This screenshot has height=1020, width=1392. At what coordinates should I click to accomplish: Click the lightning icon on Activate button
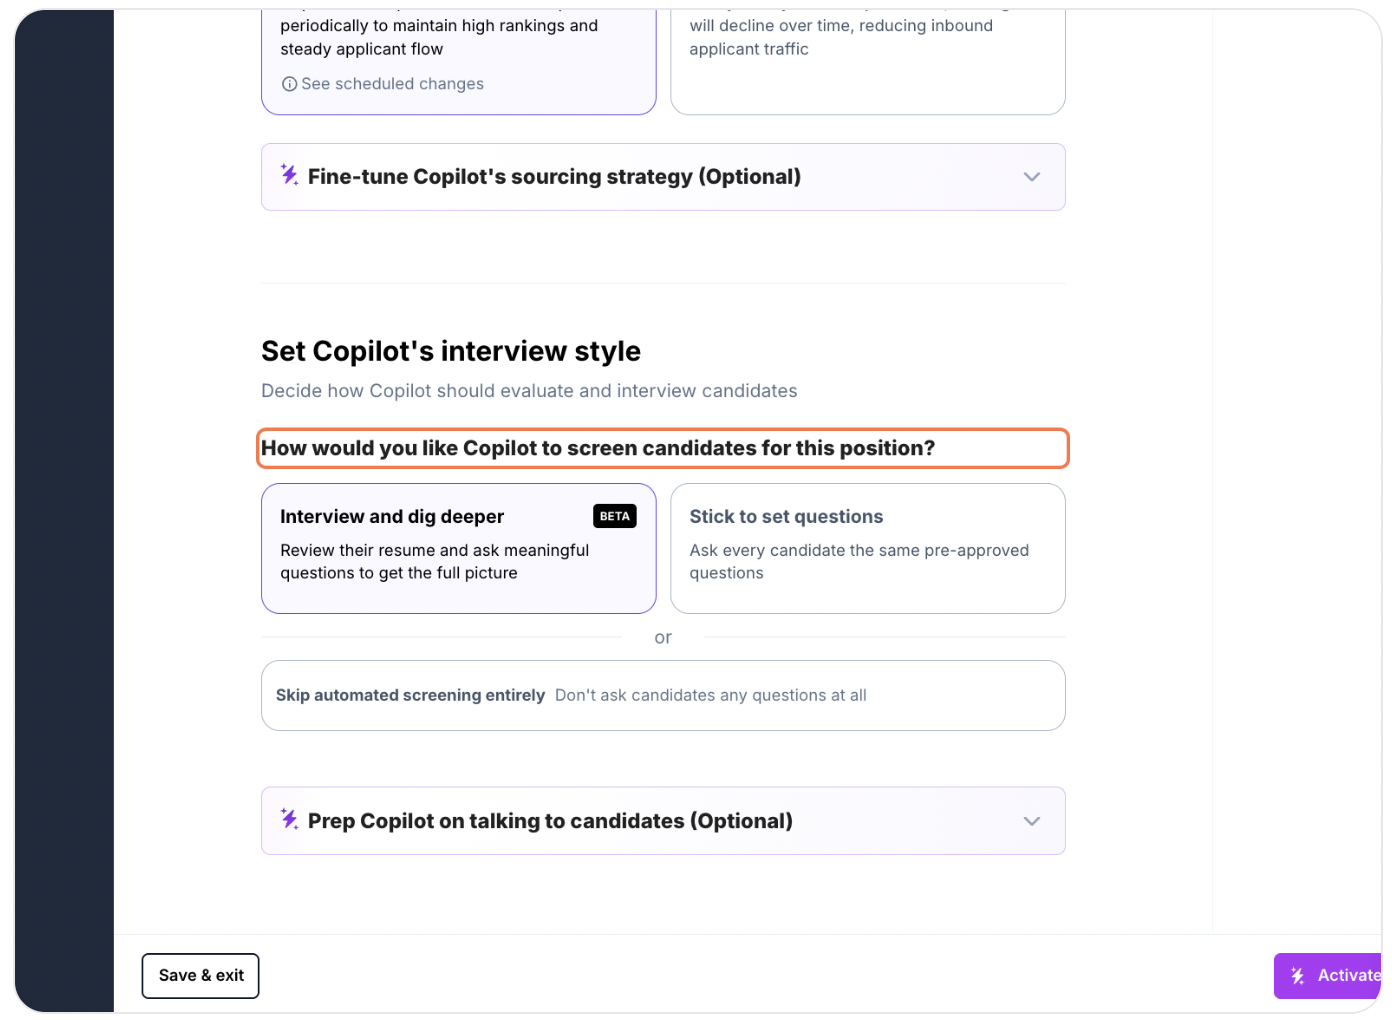click(x=1298, y=976)
